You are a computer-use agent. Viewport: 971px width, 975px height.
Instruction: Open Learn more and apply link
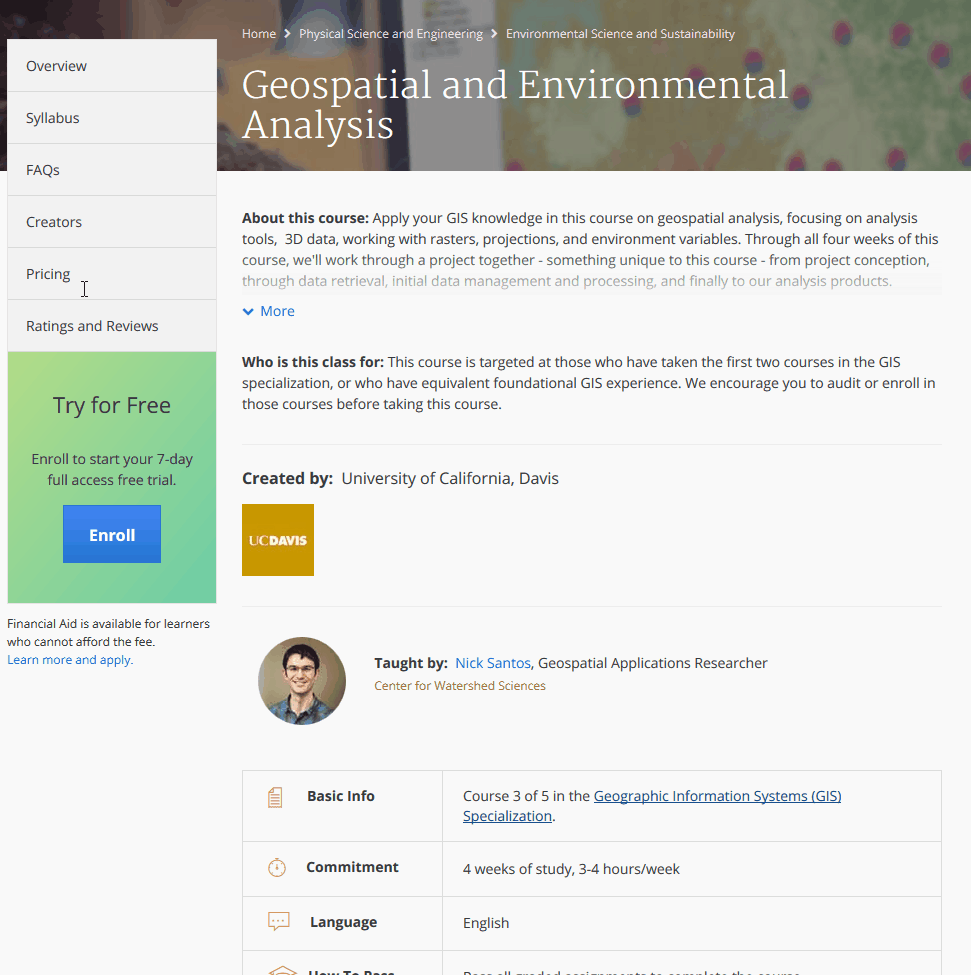tap(70, 660)
